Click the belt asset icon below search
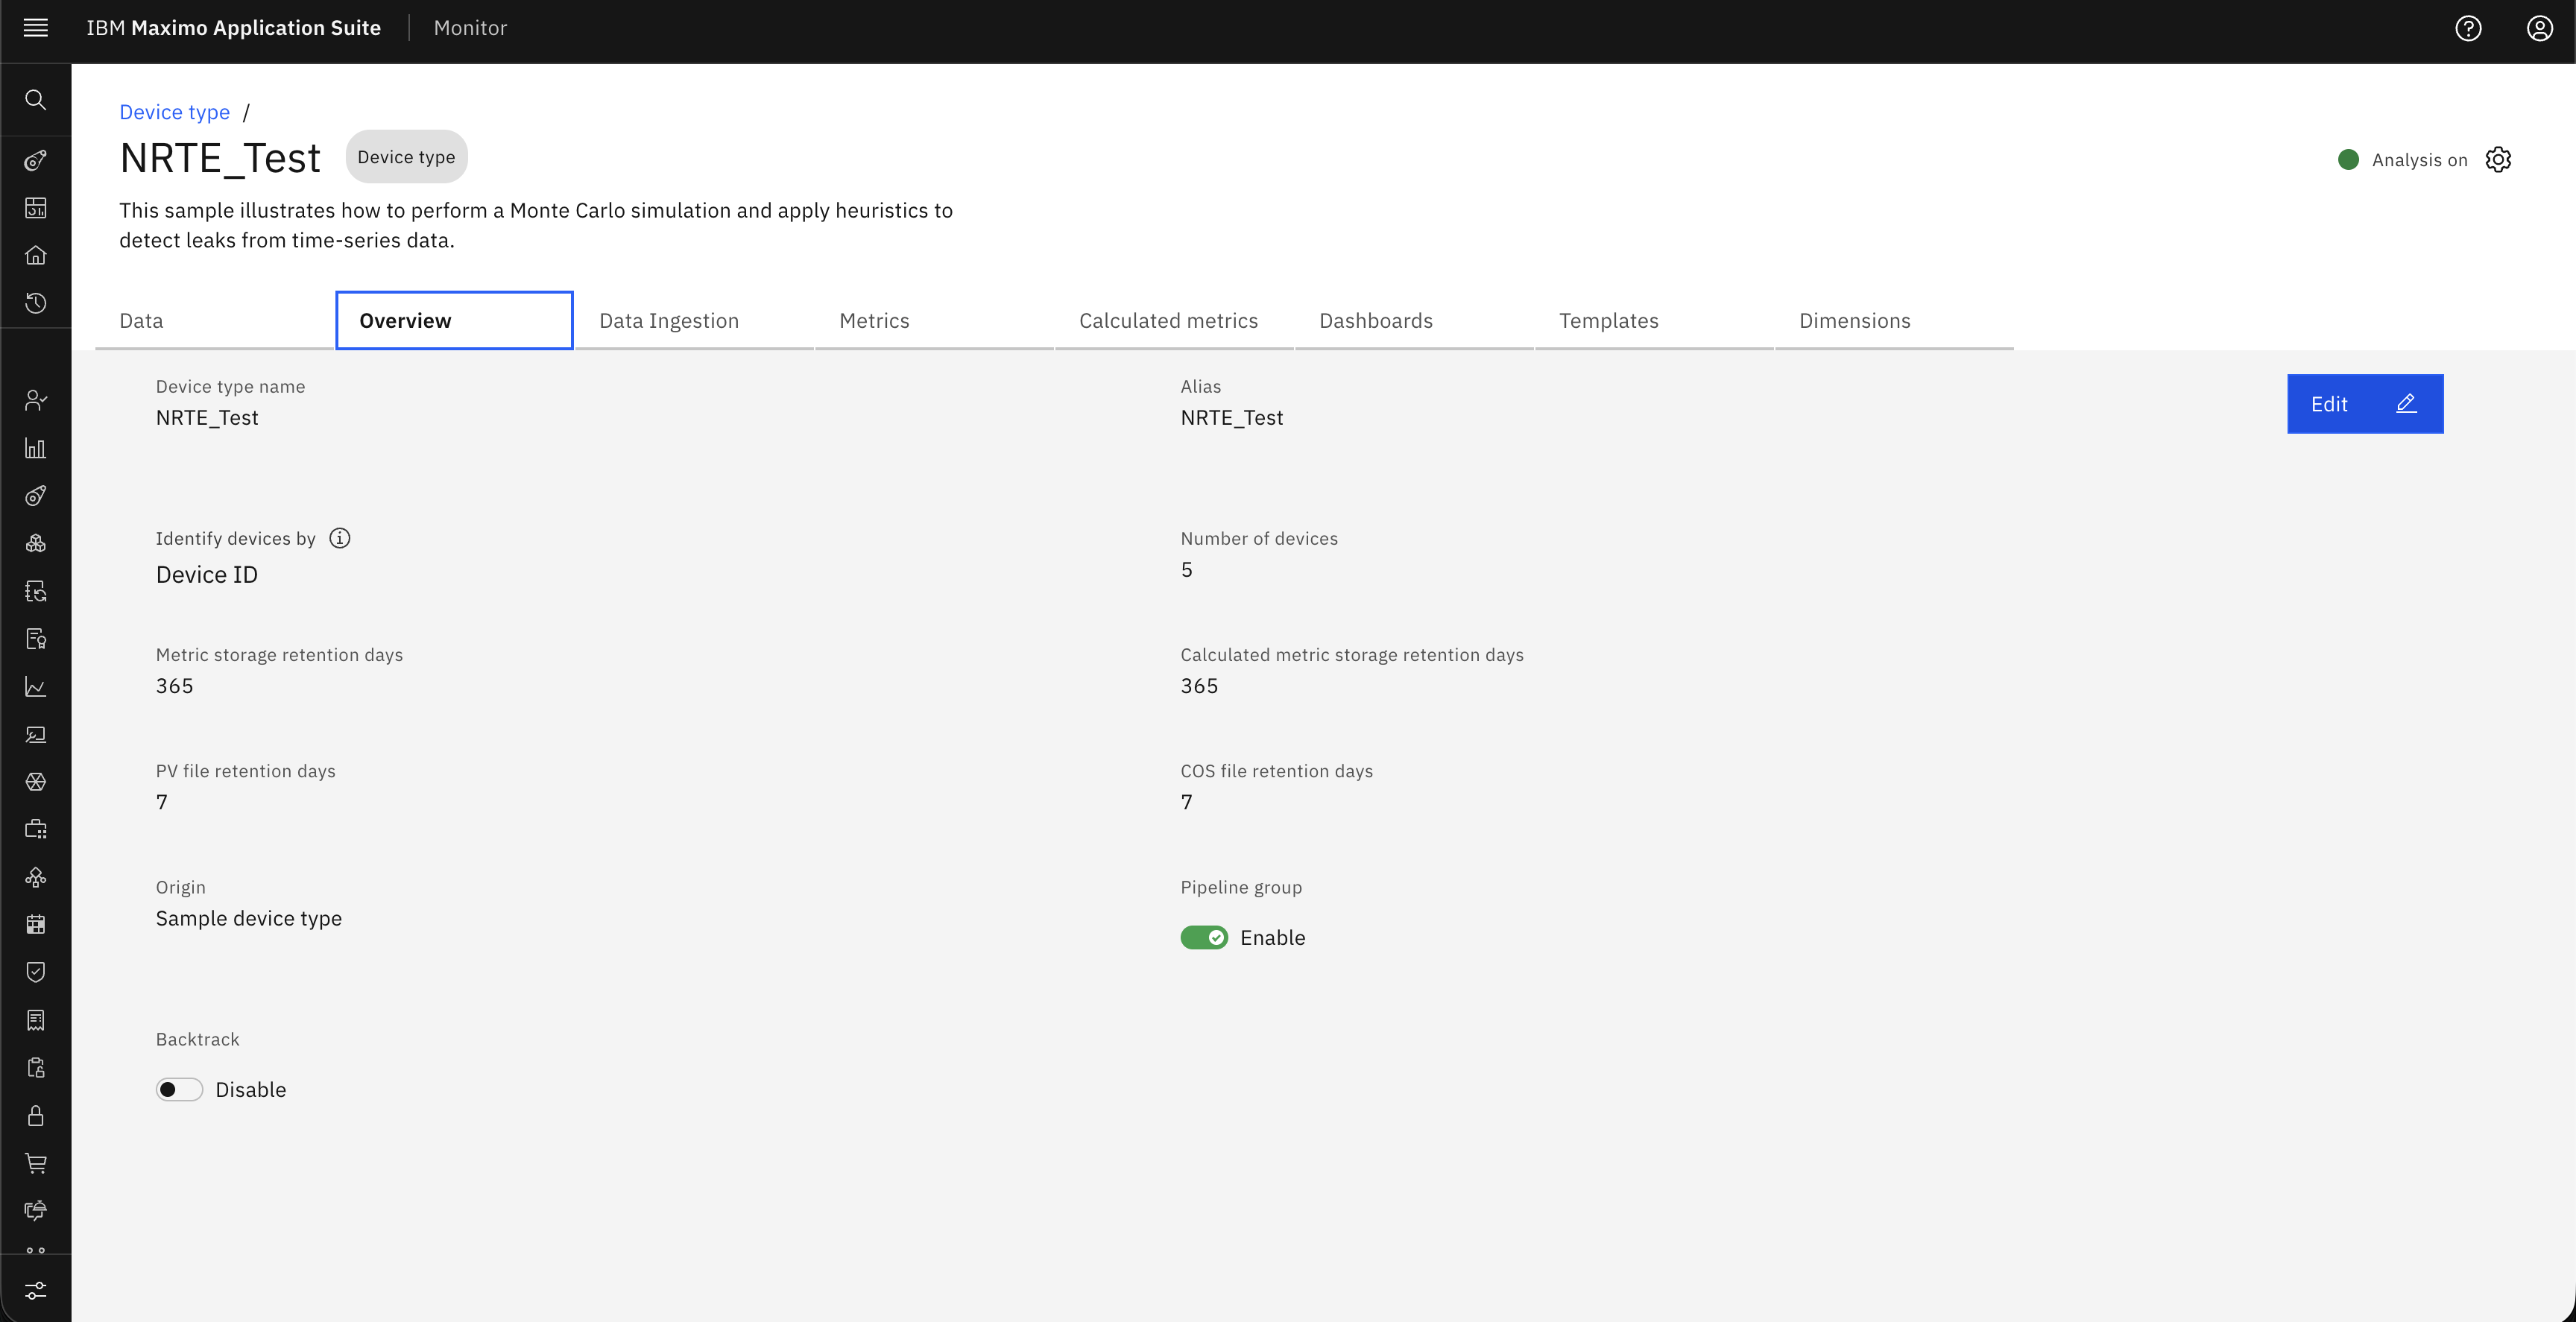The width and height of the screenshot is (2576, 1322). pyautogui.click(x=35, y=160)
